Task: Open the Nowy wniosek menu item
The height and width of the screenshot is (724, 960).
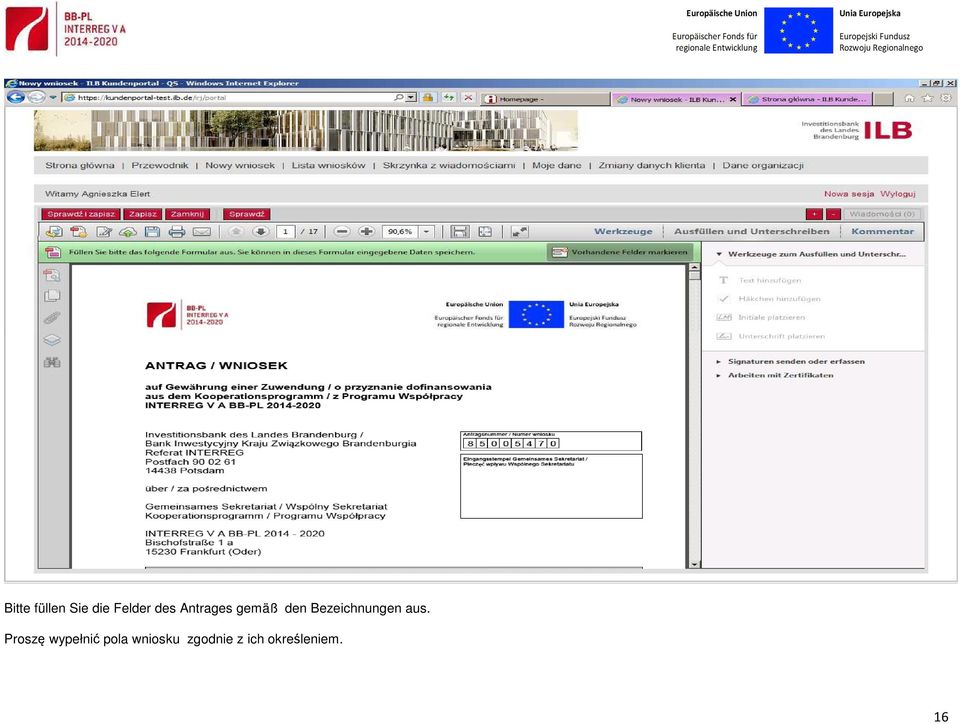Action: 240,165
